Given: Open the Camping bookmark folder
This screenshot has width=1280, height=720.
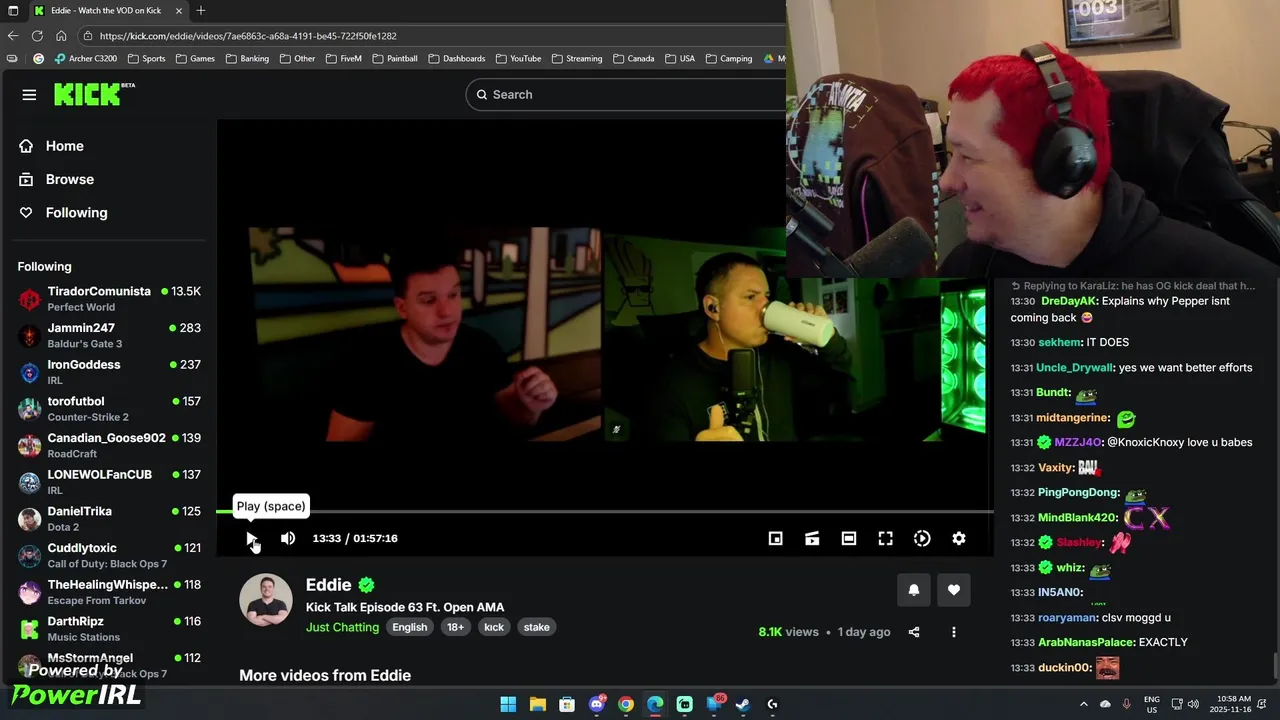Looking at the screenshot, I should (728, 59).
